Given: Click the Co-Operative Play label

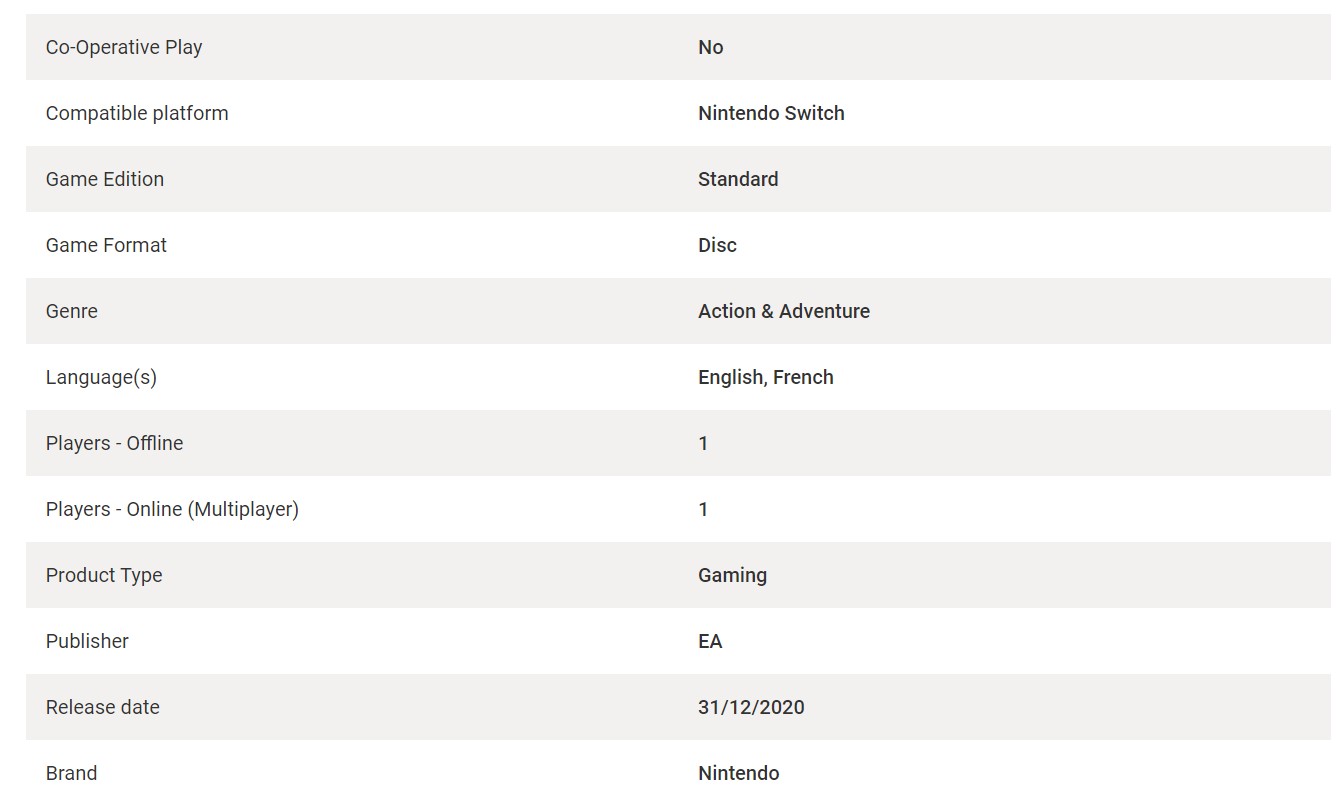Looking at the screenshot, I should pos(124,47).
